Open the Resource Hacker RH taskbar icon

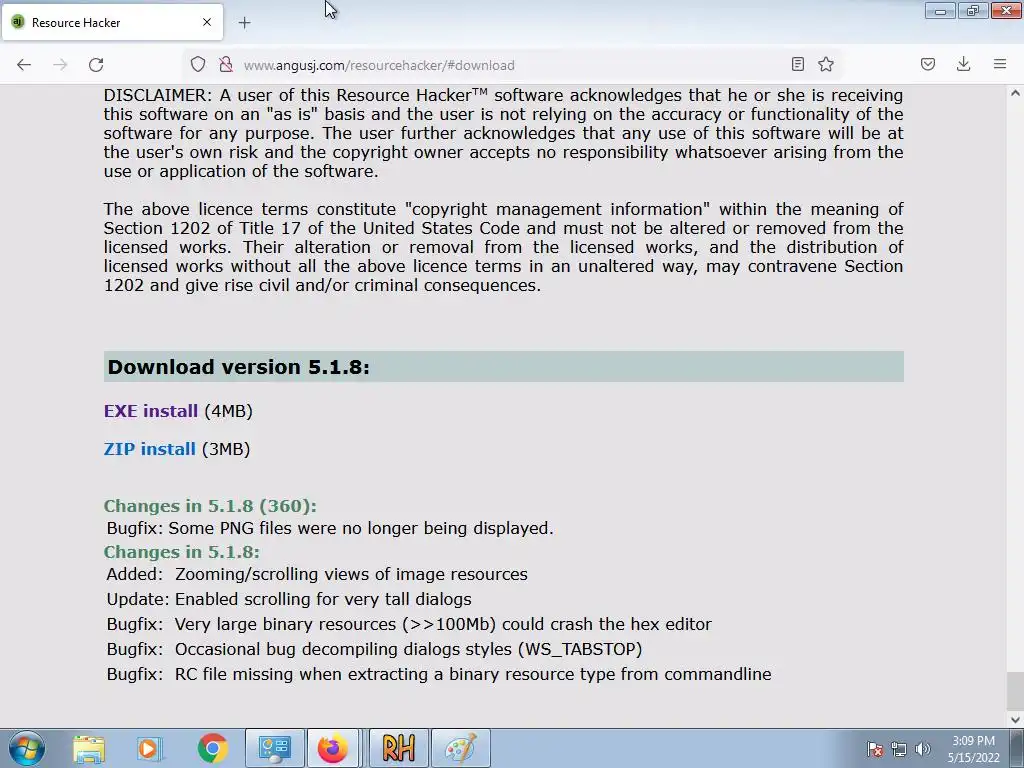(398, 748)
